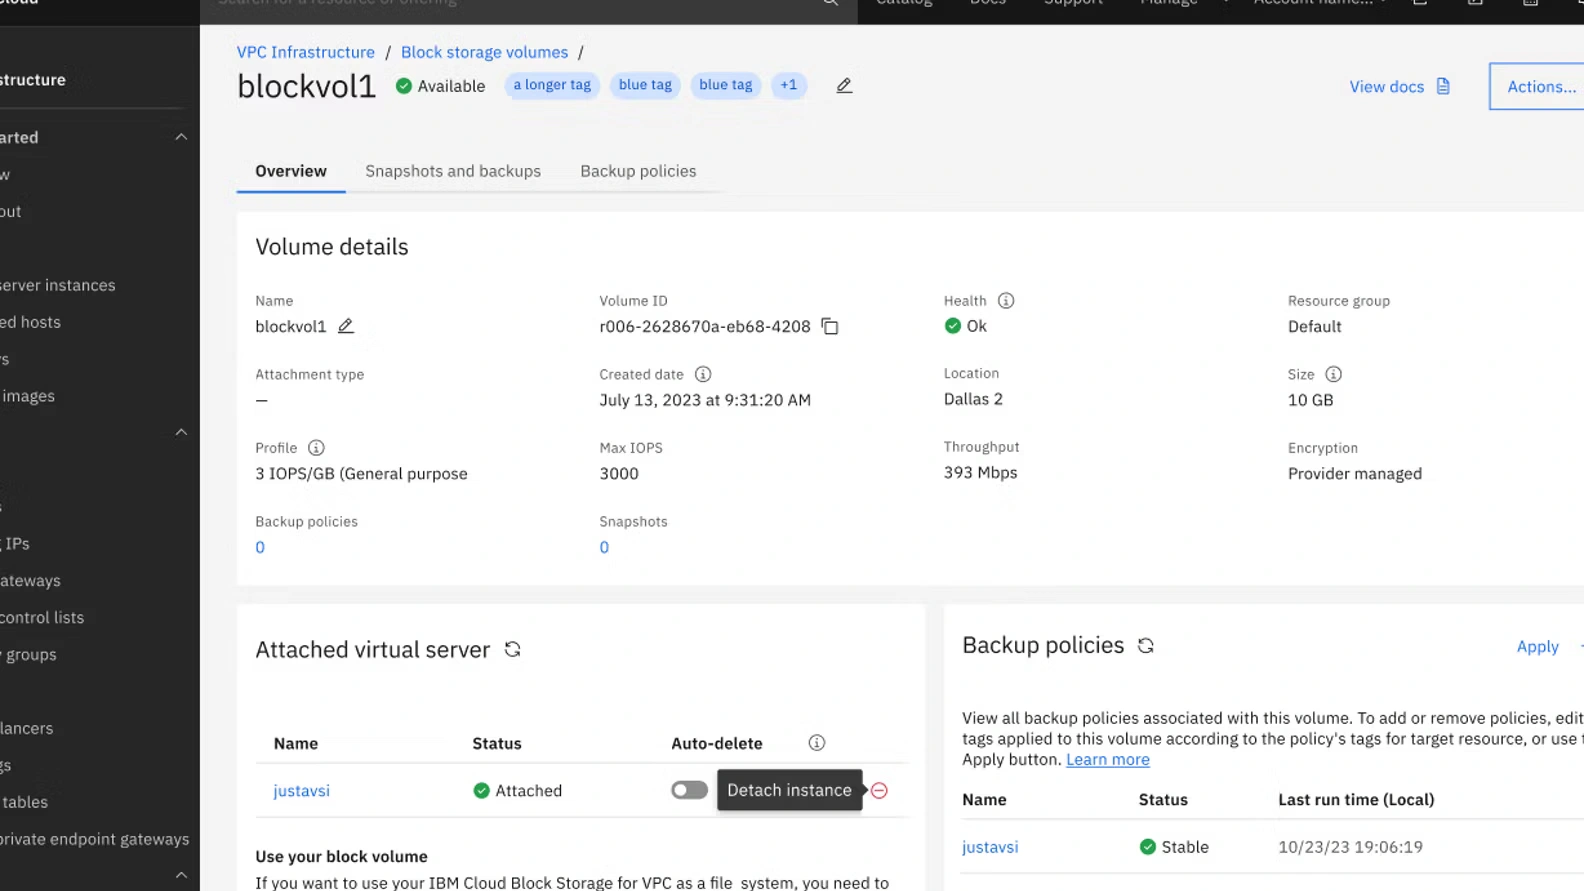Switch to Snapshots and backups tab

pos(453,171)
